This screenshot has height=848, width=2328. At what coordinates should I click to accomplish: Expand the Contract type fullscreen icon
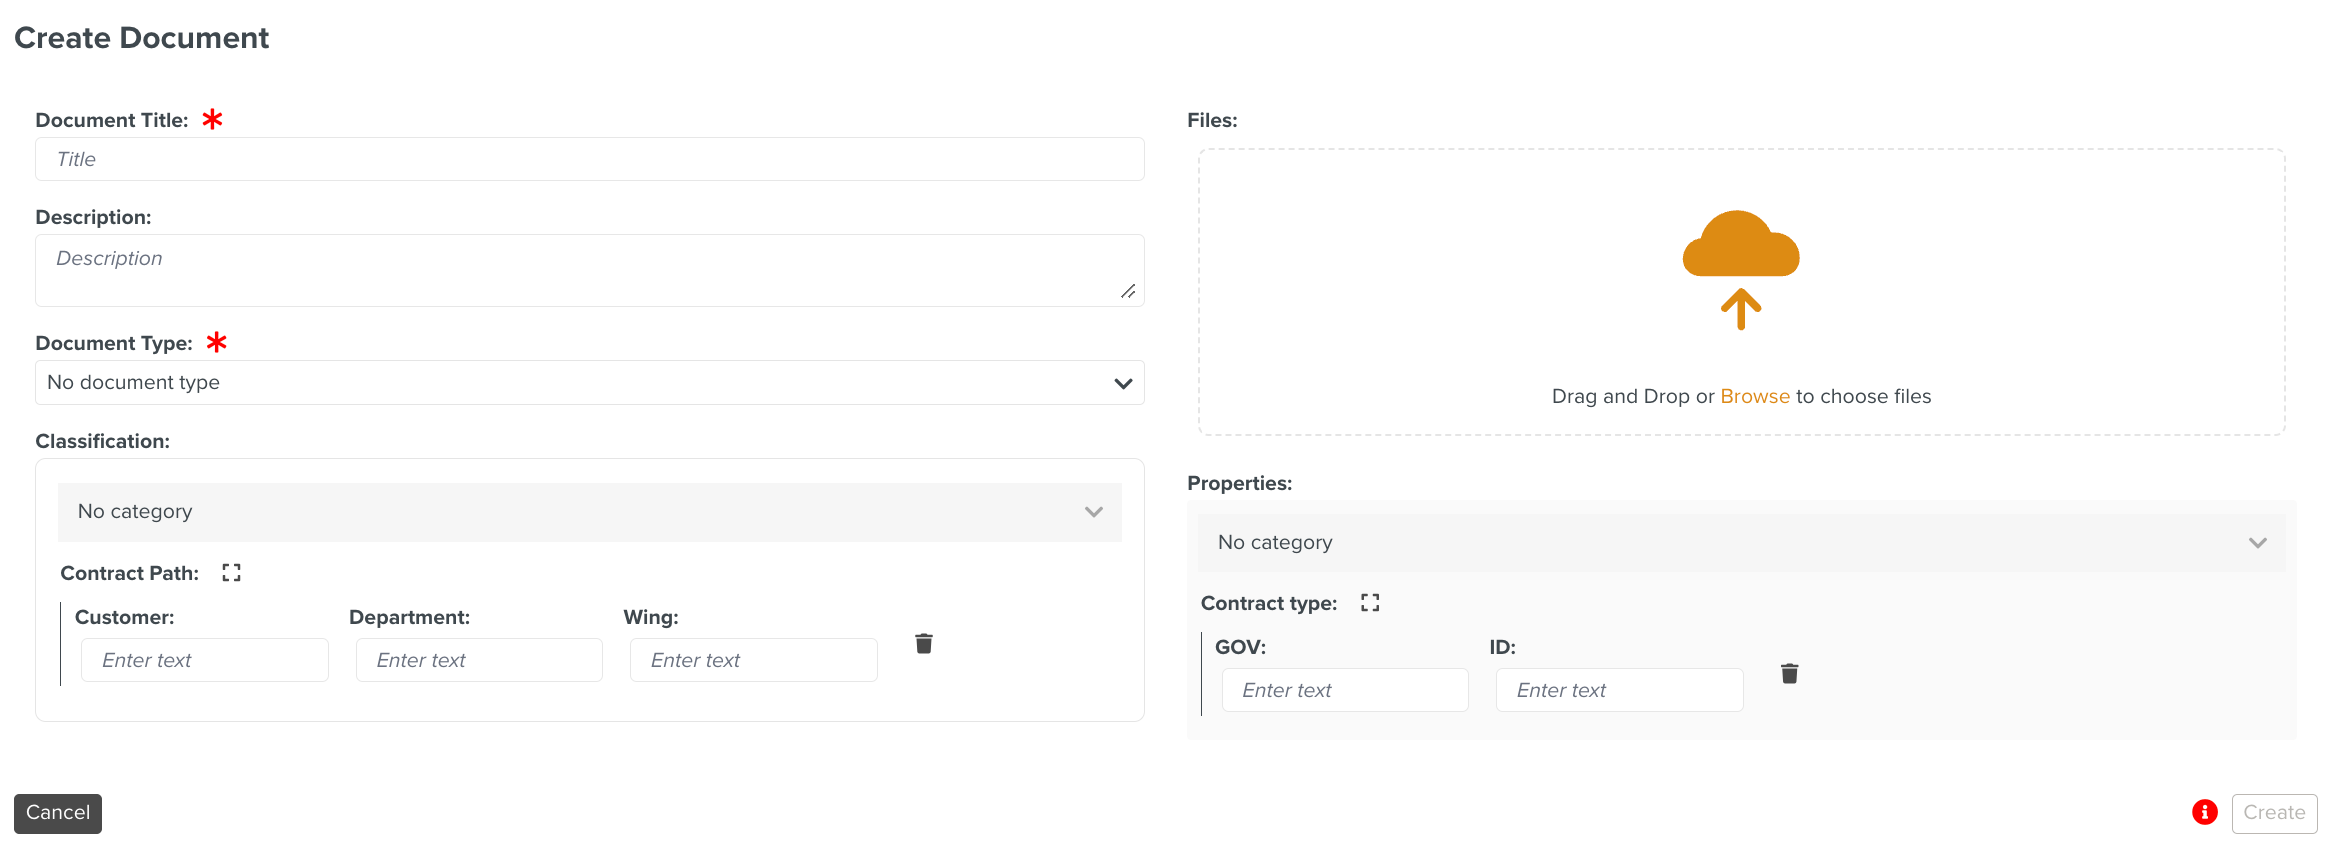(1369, 603)
